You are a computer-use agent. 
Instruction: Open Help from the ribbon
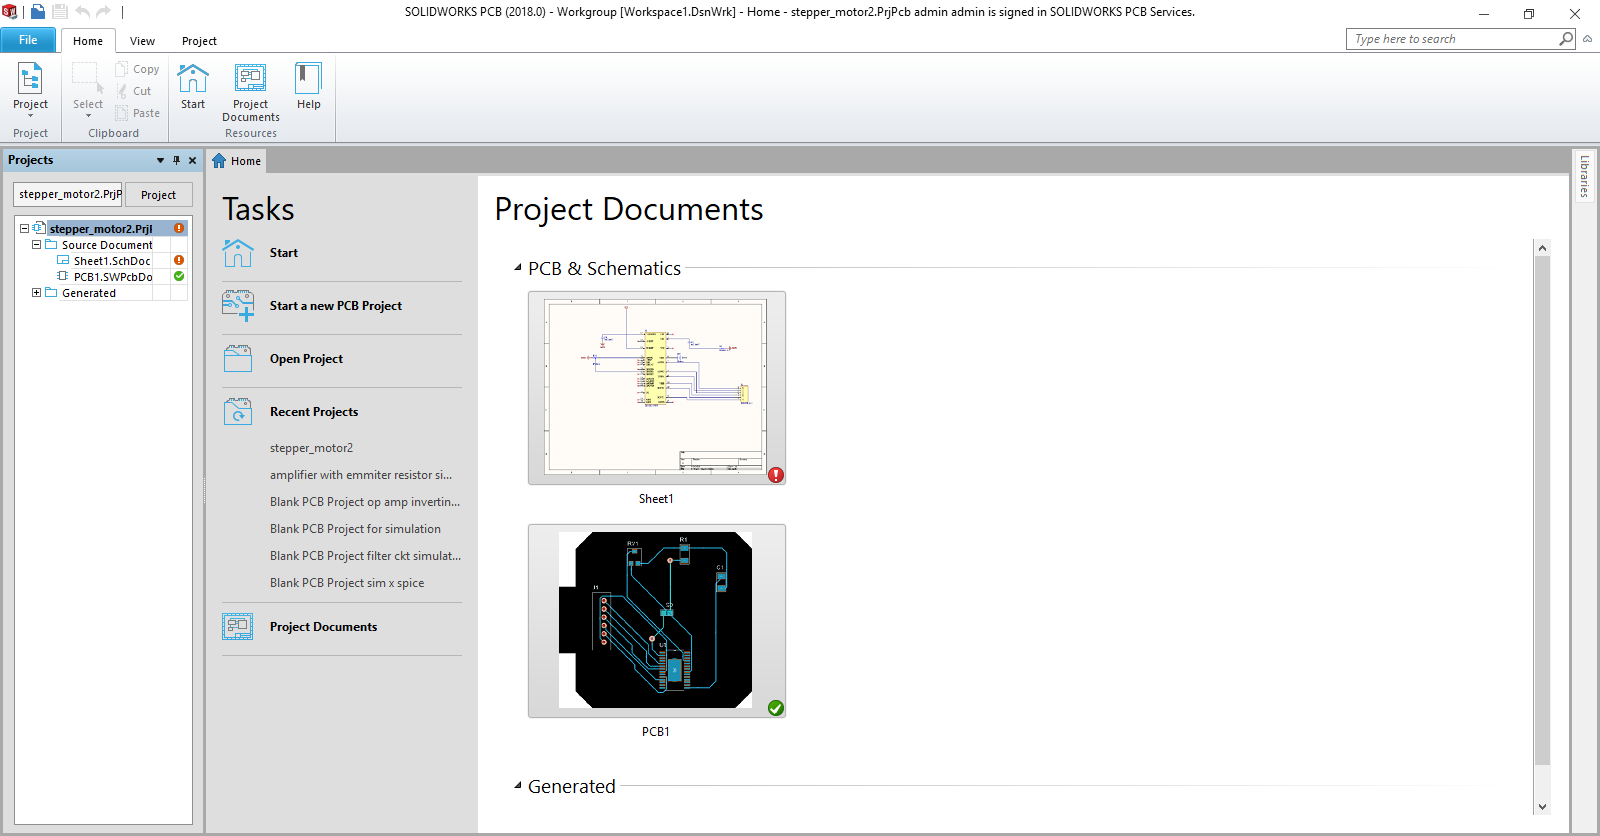[309, 86]
